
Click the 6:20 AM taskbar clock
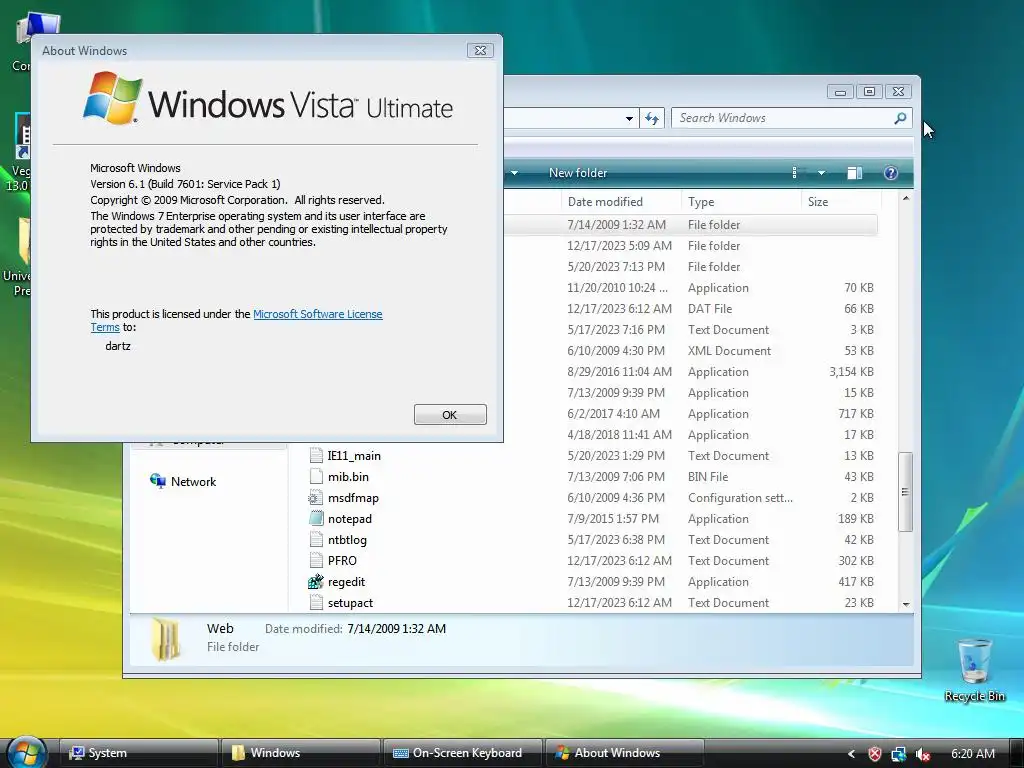(x=972, y=754)
